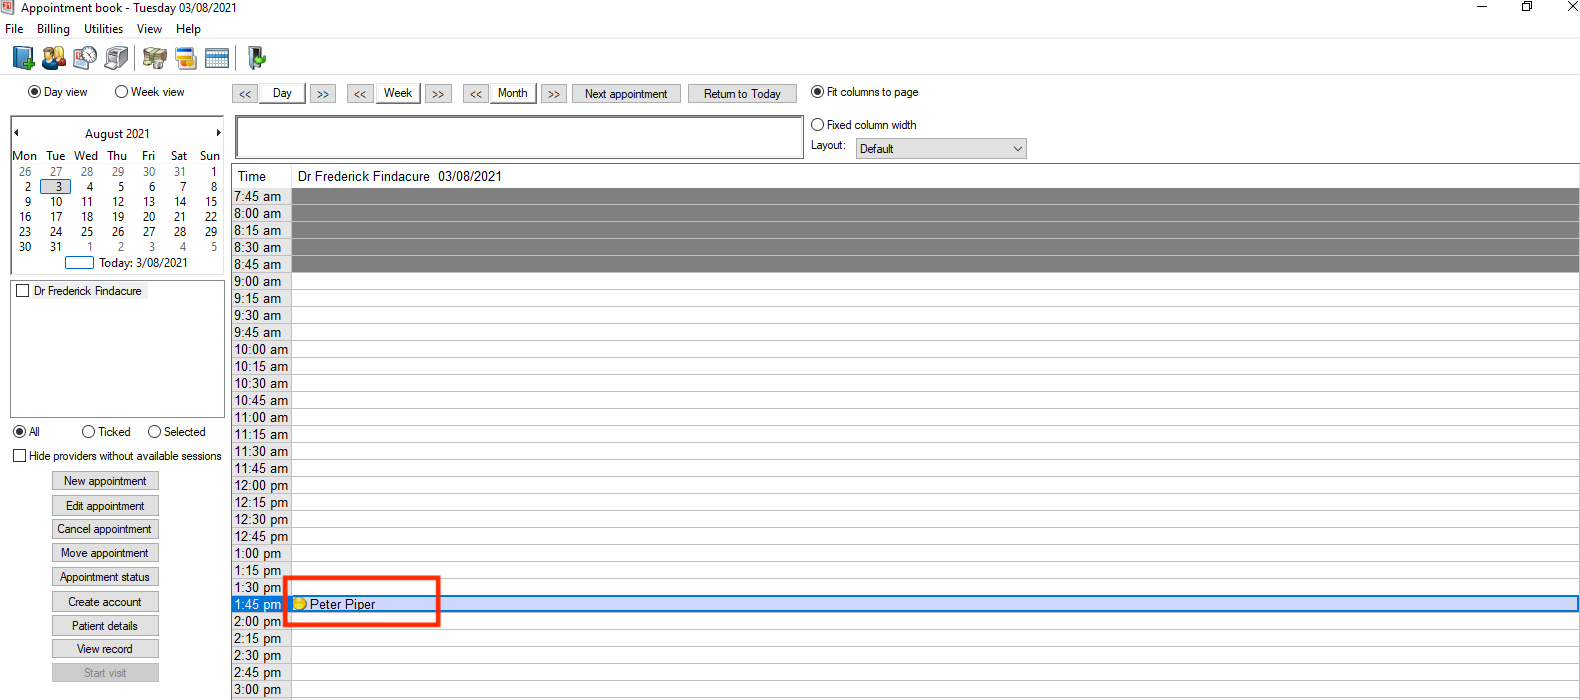Click the Cancel appointment button
This screenshot has height=700, width=1580.
(x=105, y=529)
